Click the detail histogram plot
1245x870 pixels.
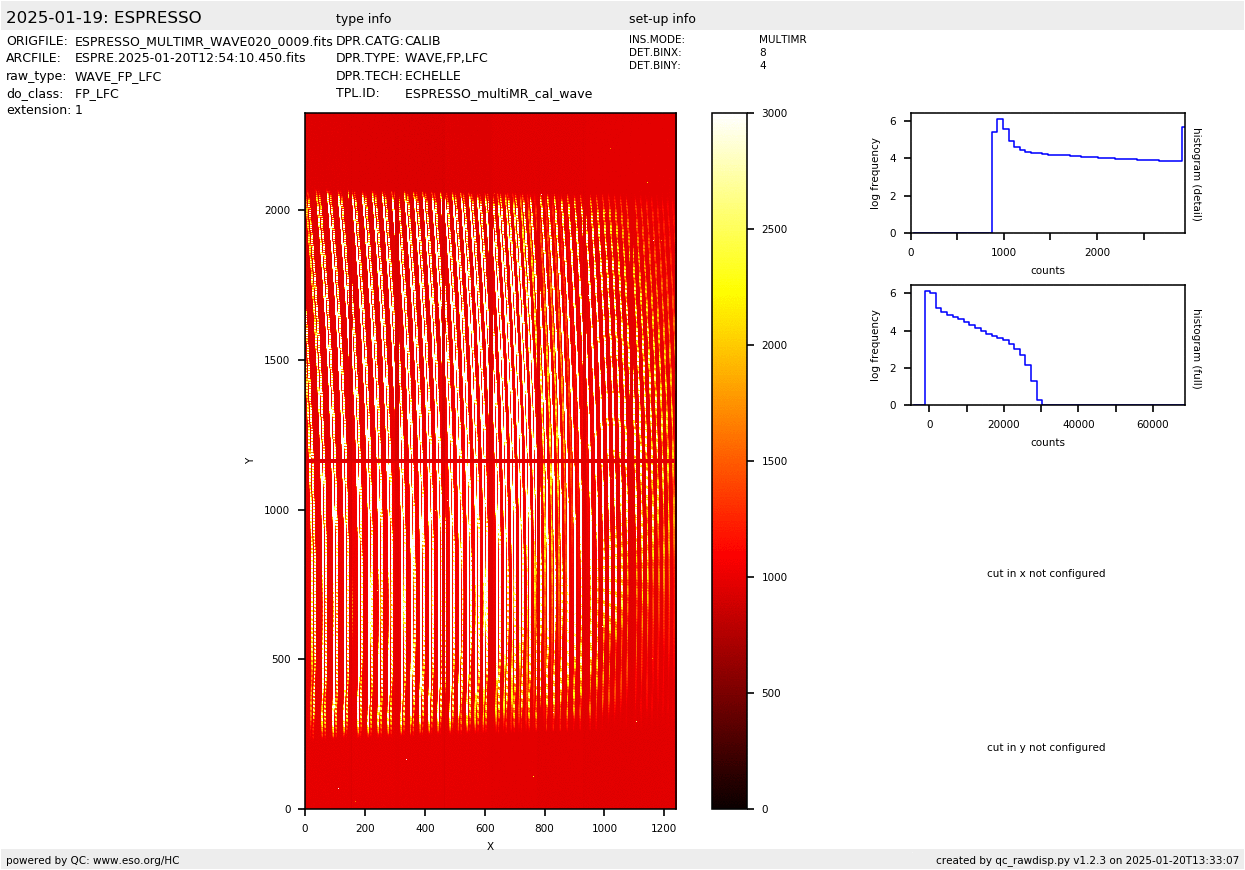point(1047,173)
